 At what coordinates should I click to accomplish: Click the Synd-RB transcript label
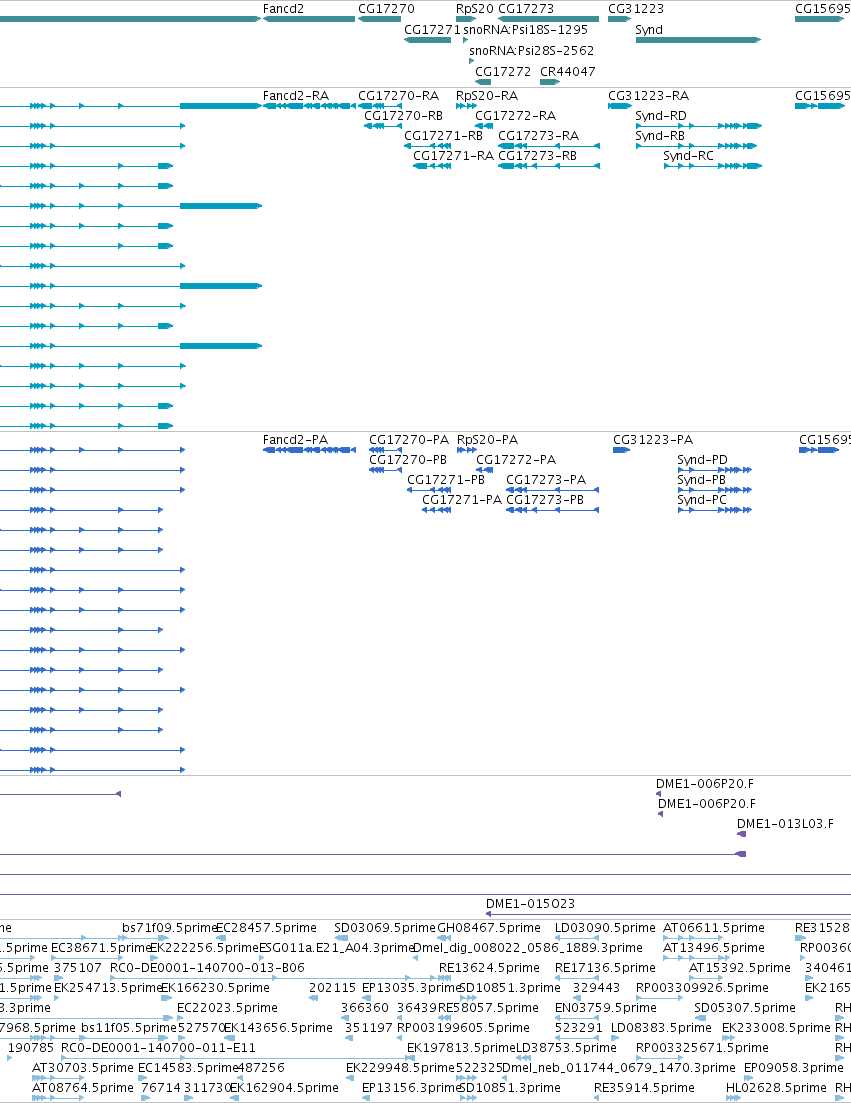(660, 136)
